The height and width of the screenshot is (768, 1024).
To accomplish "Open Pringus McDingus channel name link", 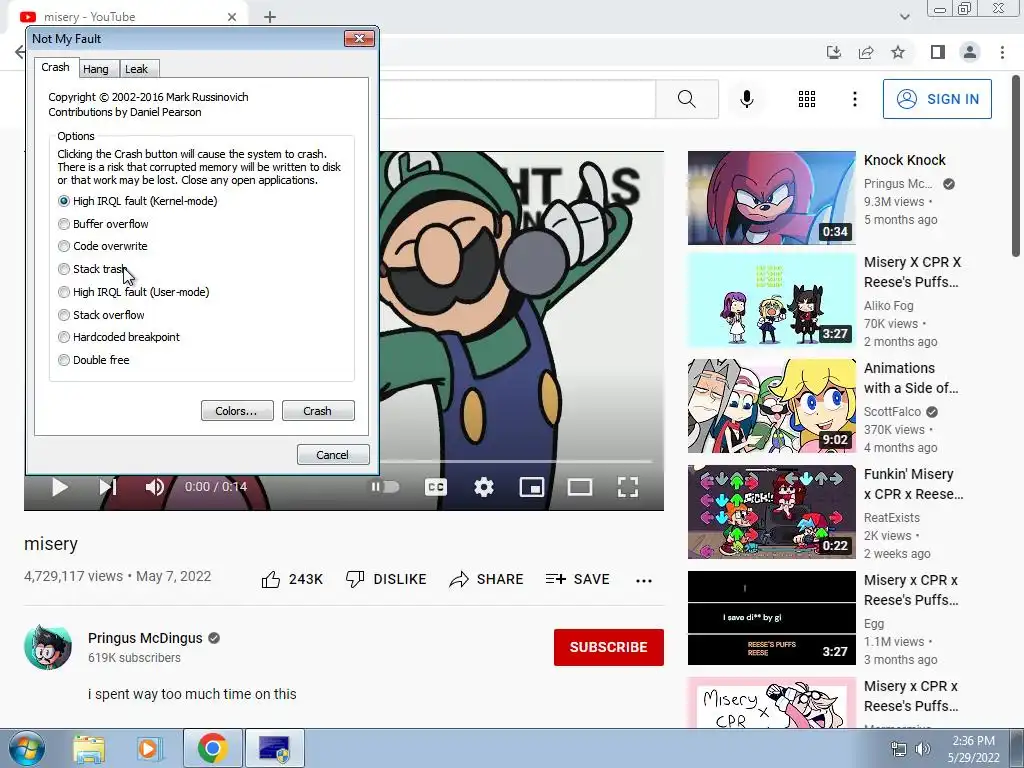I will (x=145, y=638).
